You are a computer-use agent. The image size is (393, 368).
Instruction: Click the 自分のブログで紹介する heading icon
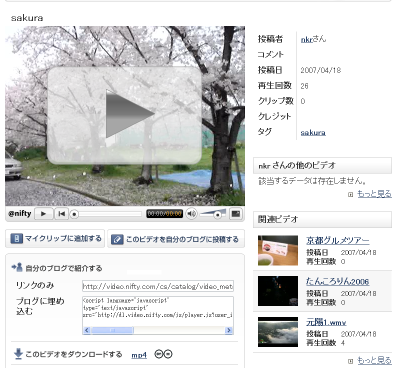[17, 267]
